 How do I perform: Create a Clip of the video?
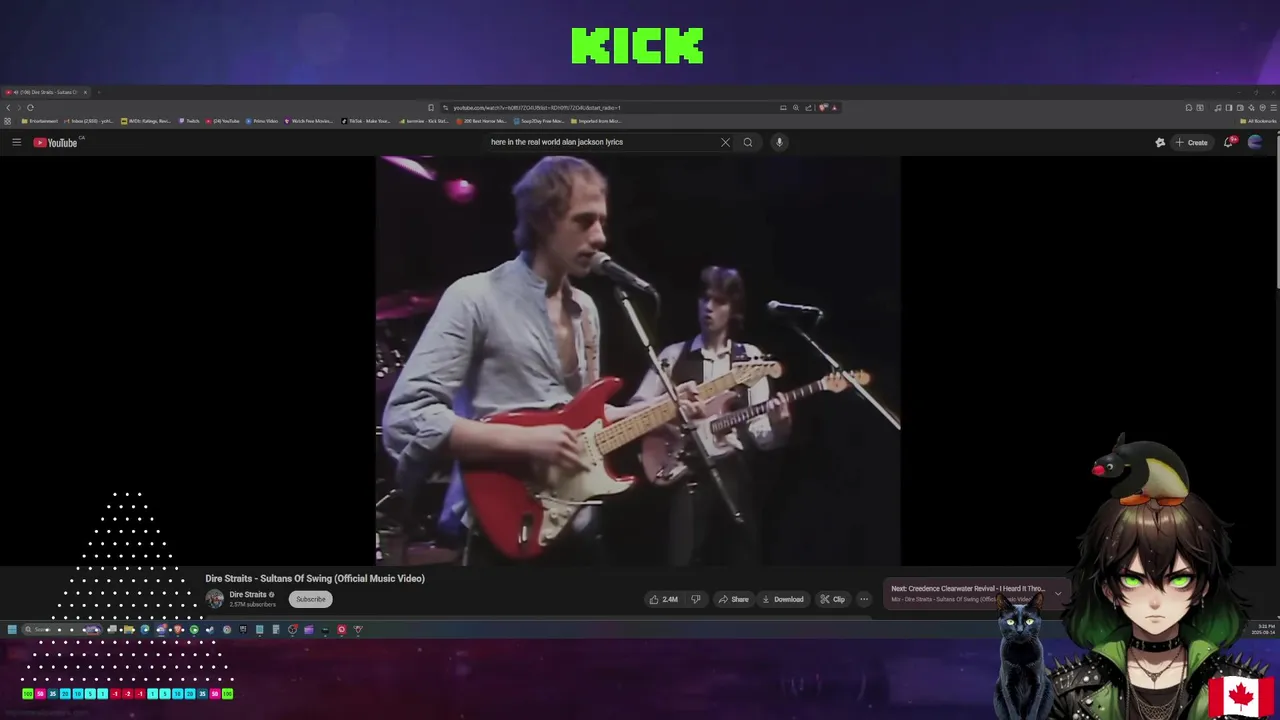coord(832,599)
